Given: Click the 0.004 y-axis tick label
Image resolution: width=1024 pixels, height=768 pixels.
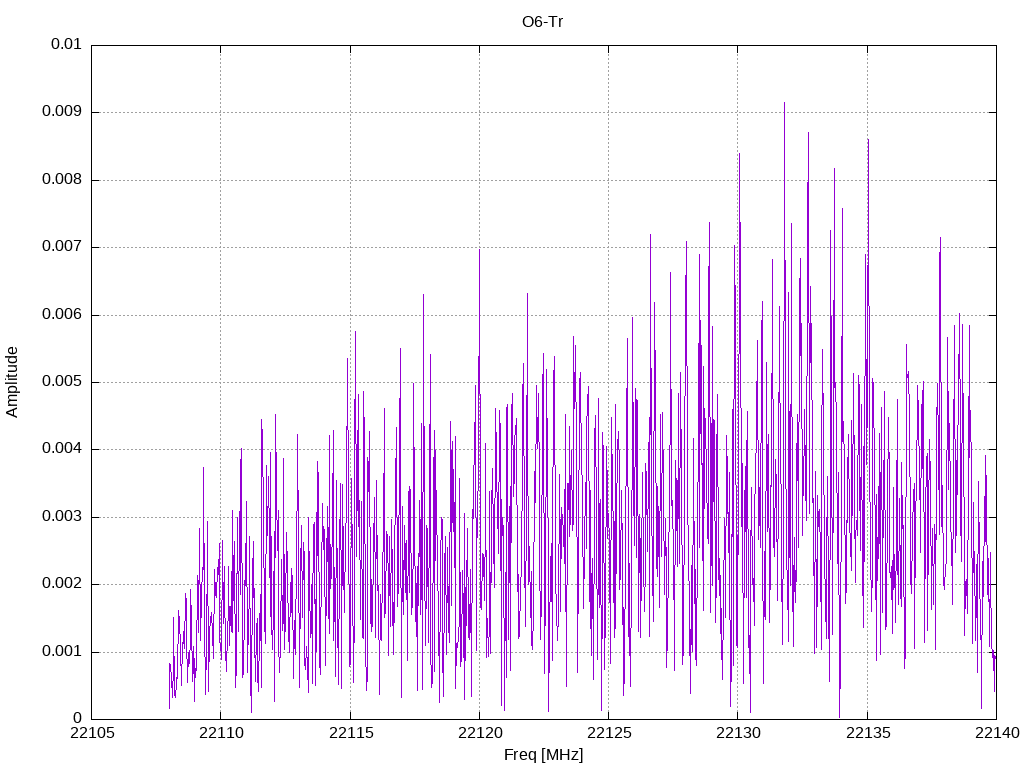Looking at the screenshot, I should [x=62, y=449].
